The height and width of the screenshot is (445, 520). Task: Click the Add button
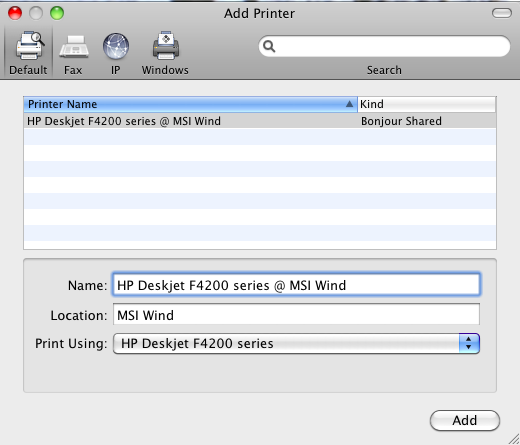pos(465,420)
